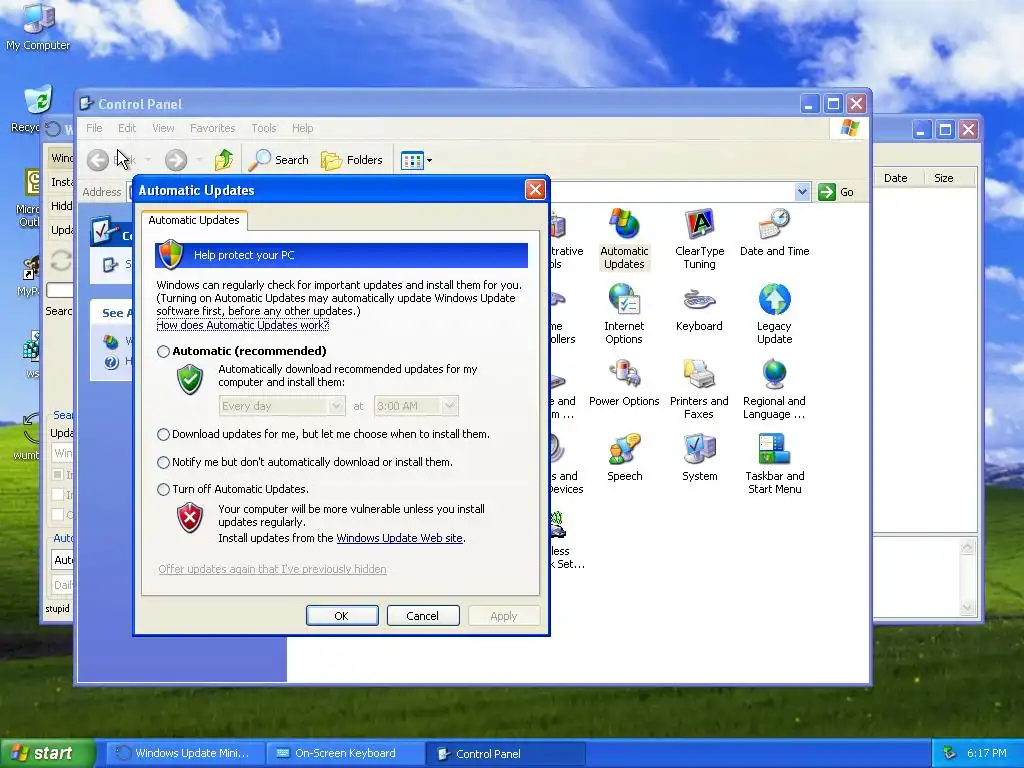Click scrollbar up arrow in back window
The width and height of the screenshot is (1024, 768).
coord(967,547)
